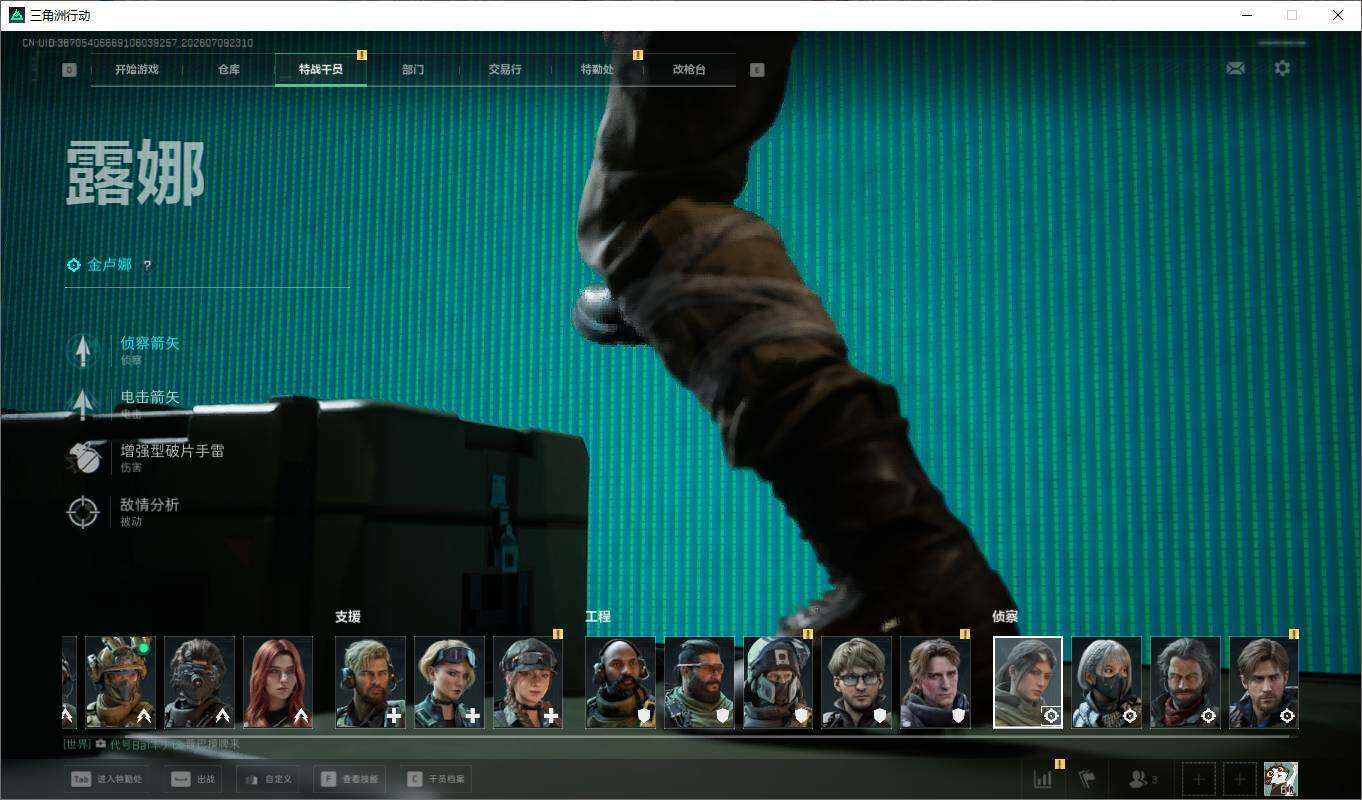Click the 干员档案 button
This screenshot has width=1362, height=800.
click(x=435, y=779)
